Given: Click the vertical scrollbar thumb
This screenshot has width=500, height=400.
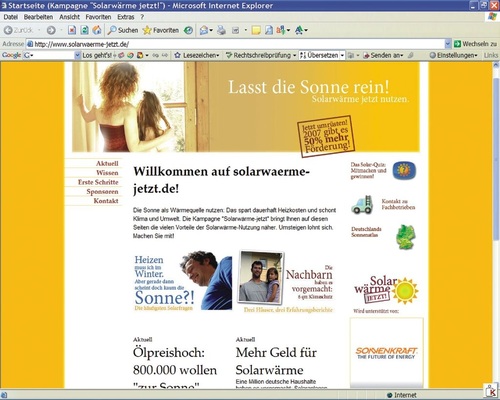Looking at the screenshot, I should click(496, 159).
